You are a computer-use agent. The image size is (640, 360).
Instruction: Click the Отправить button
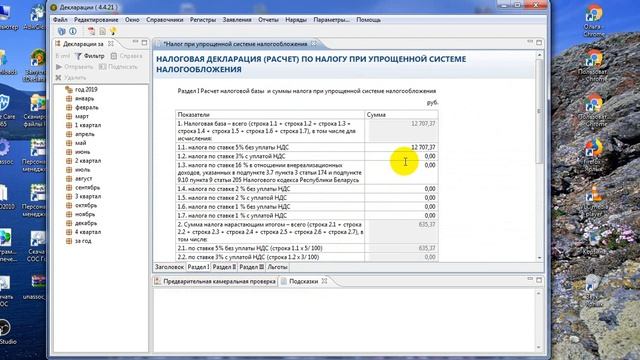(x=75, y=67)
